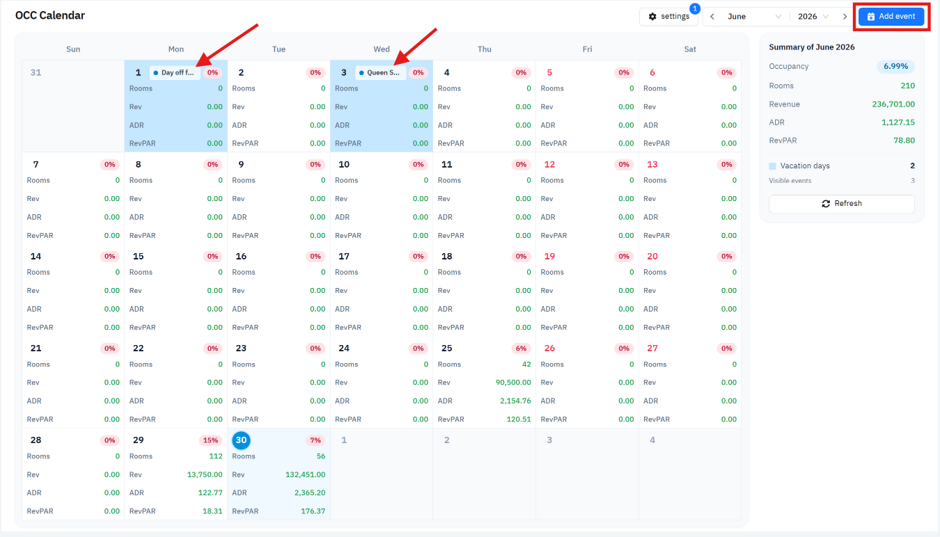Screen dimensions: 940x537
Task: Go to next month arrow
Action: coord(845,17)
